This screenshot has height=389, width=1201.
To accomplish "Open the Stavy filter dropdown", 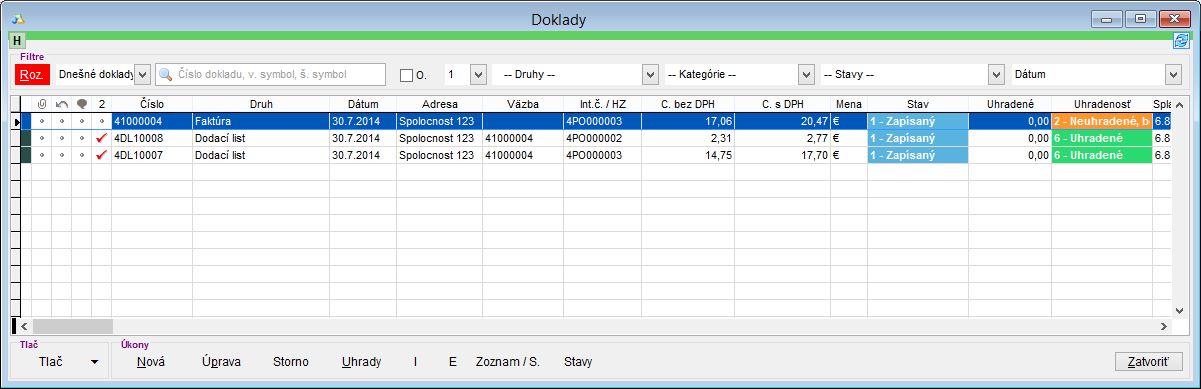I will tap(995, 75).
